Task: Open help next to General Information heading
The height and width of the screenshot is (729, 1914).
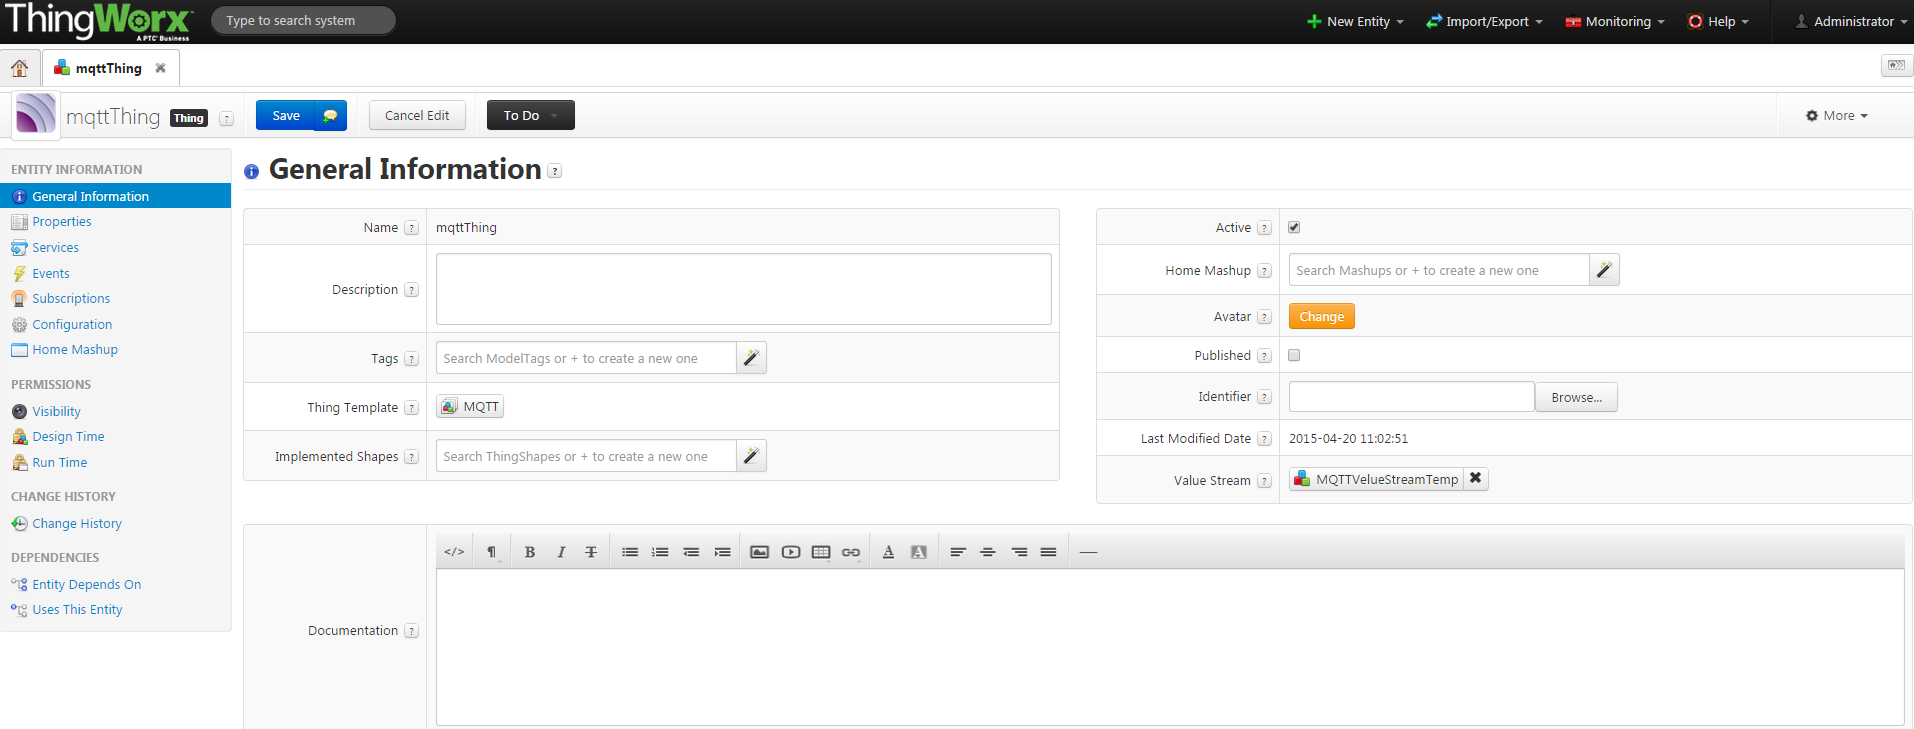Action: (555, 171)
